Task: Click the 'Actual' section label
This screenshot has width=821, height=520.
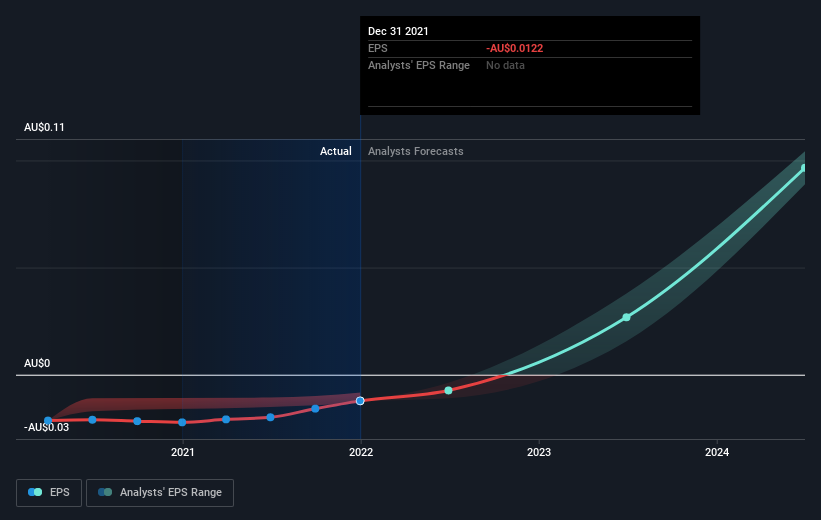Action: (x=336, y=151)
